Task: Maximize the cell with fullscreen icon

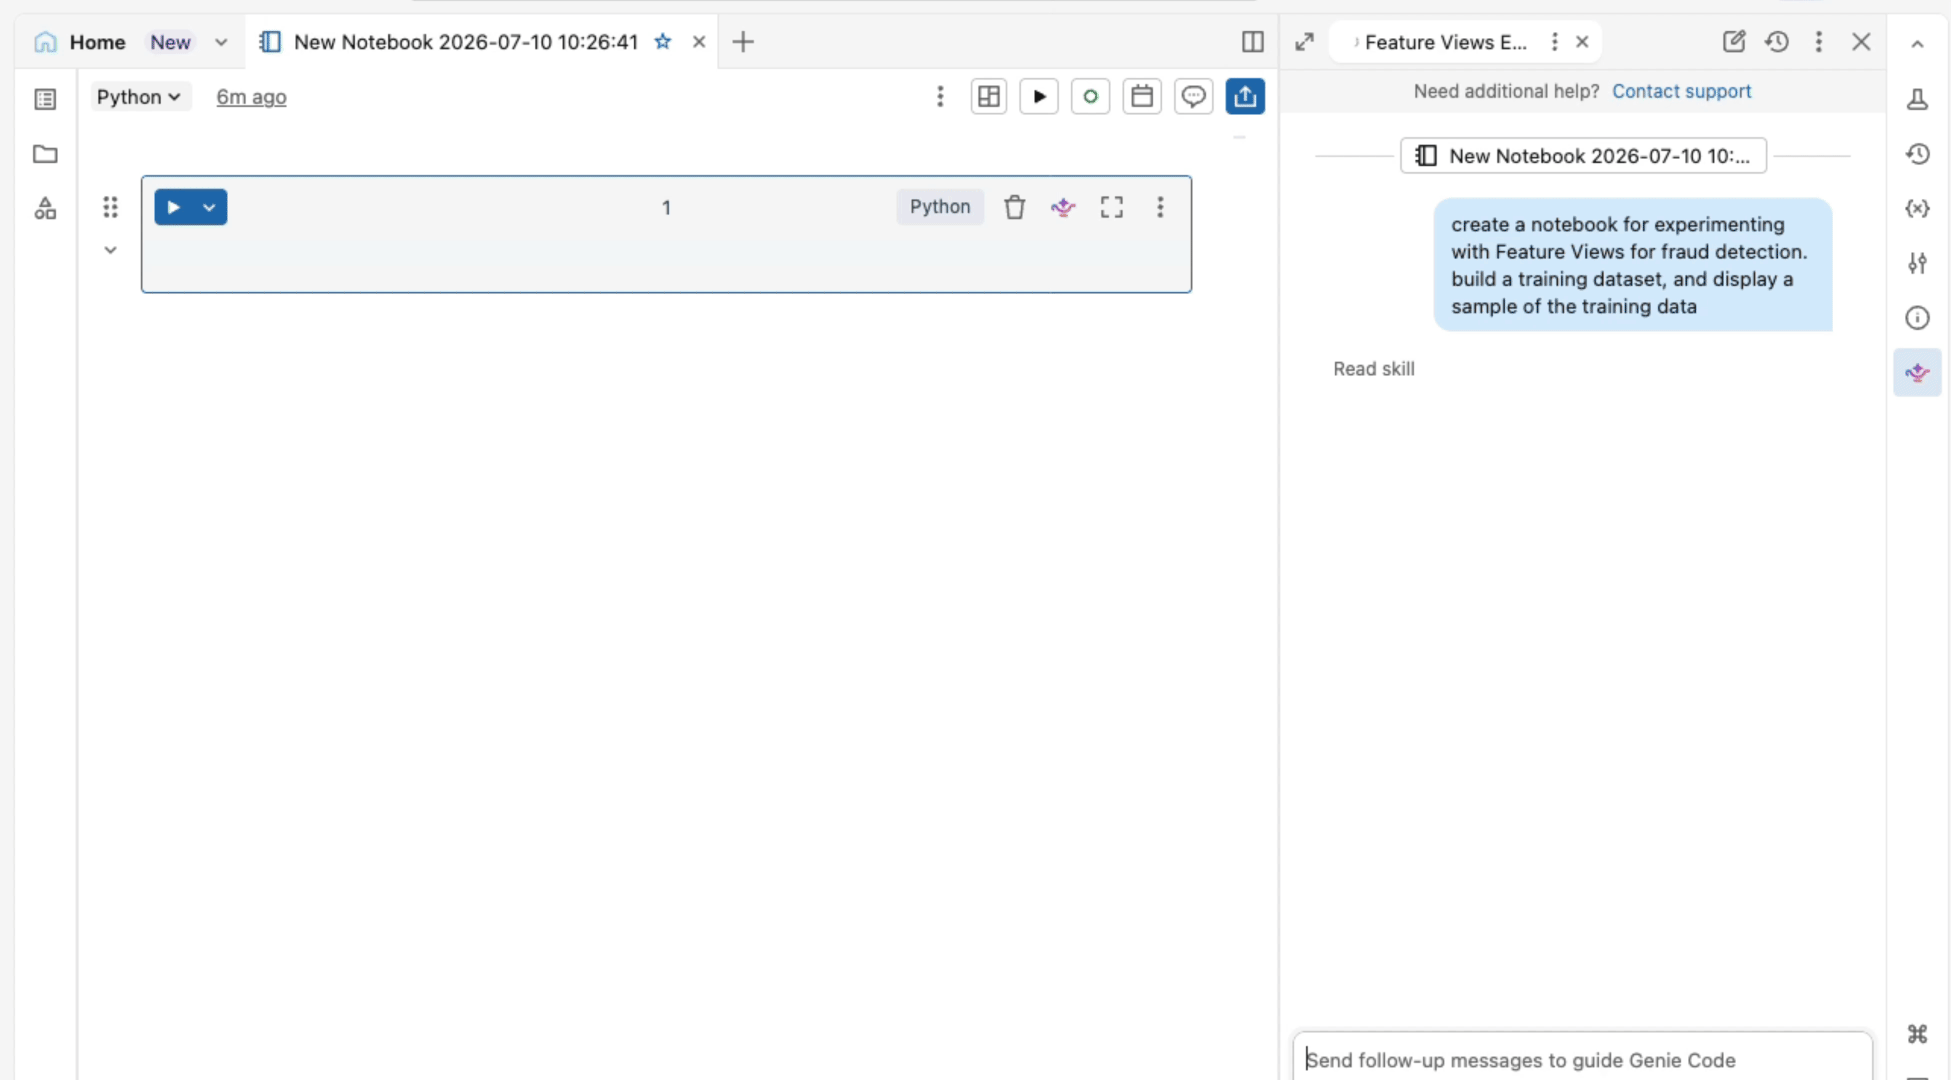Action: point(1112,207)
